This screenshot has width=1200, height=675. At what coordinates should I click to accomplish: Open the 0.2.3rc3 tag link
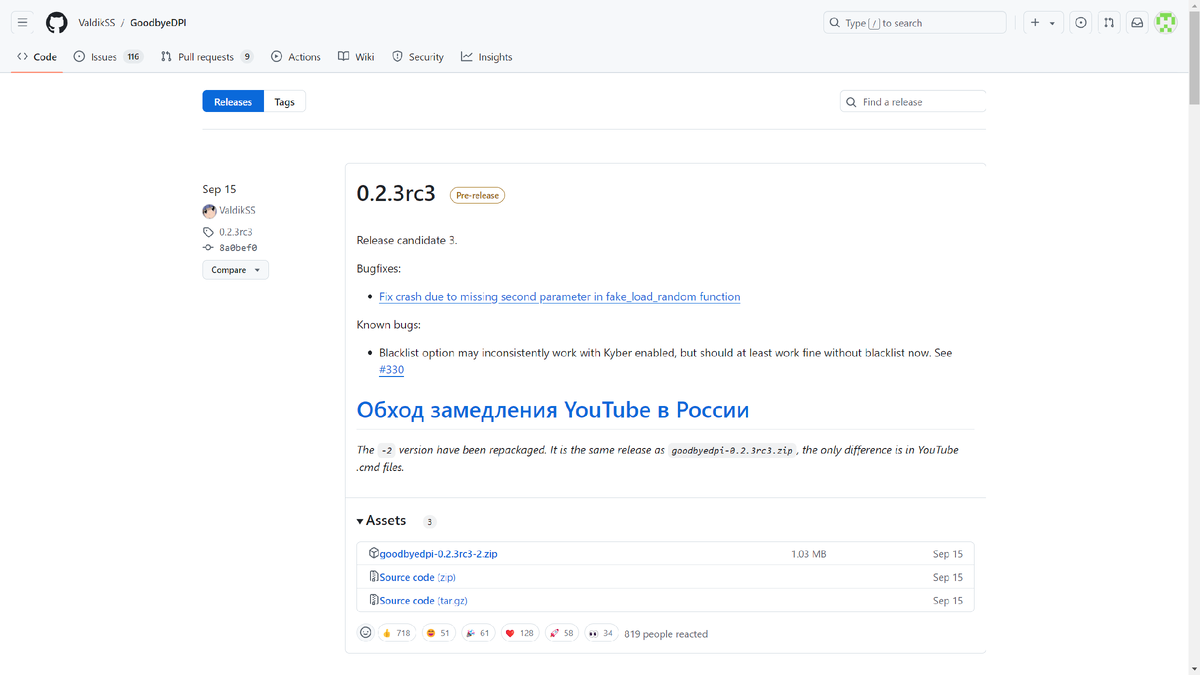point(235,232)
